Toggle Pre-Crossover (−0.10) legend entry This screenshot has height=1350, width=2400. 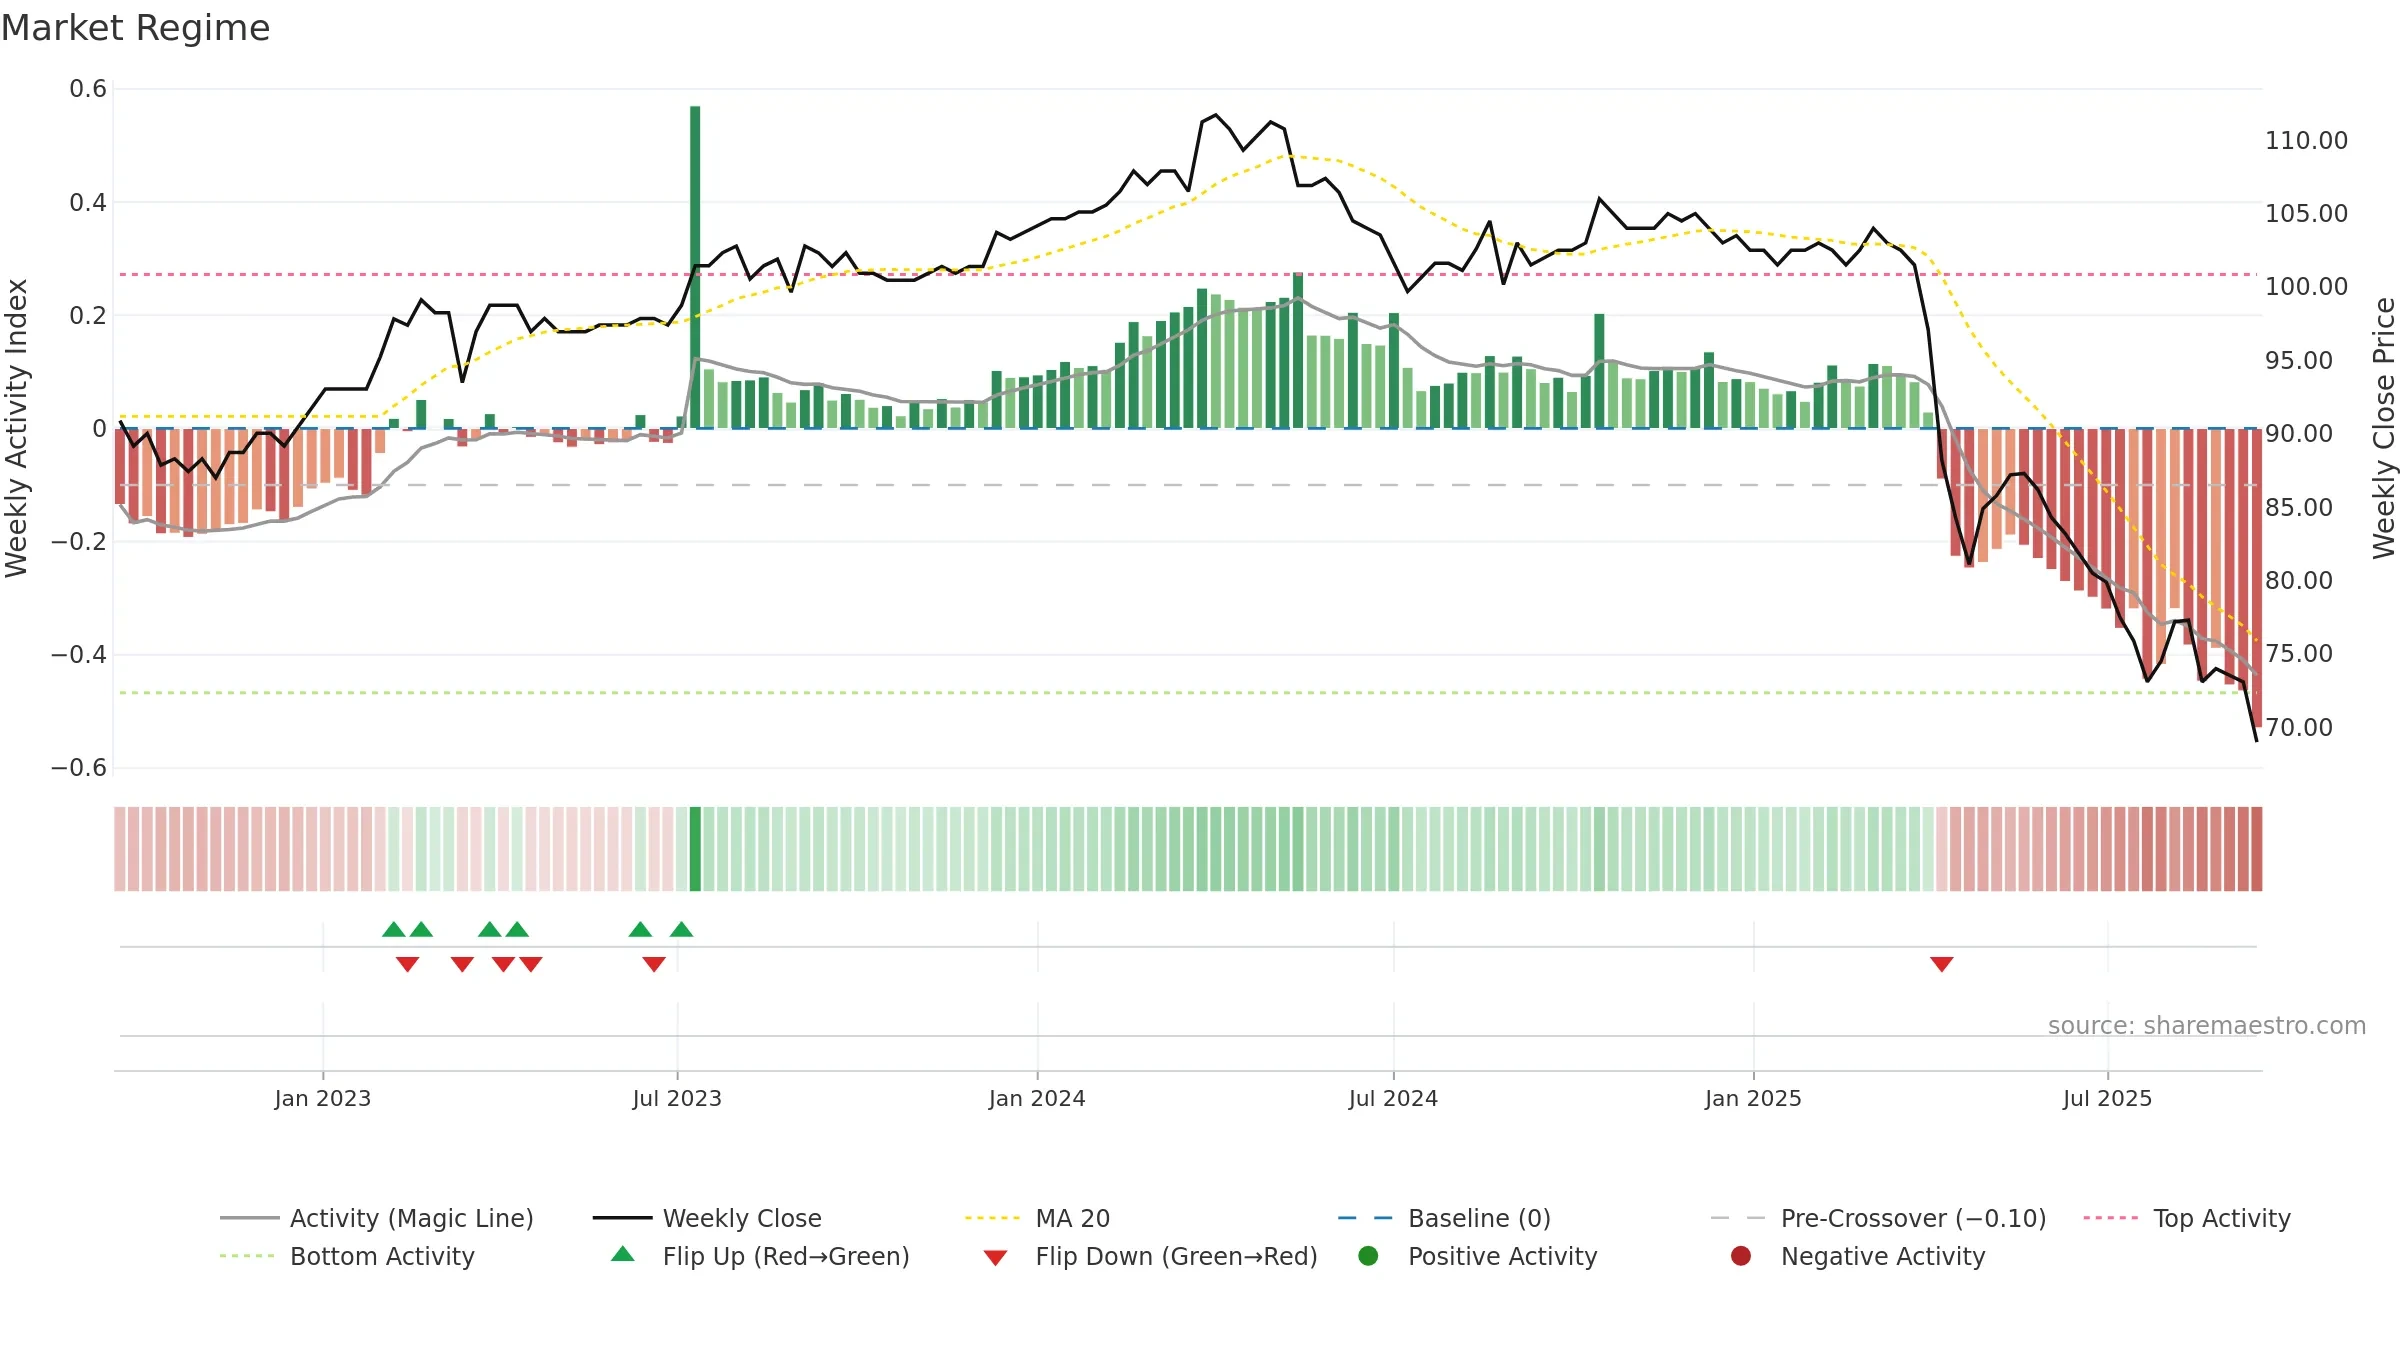click(x=1878, y=1218)
